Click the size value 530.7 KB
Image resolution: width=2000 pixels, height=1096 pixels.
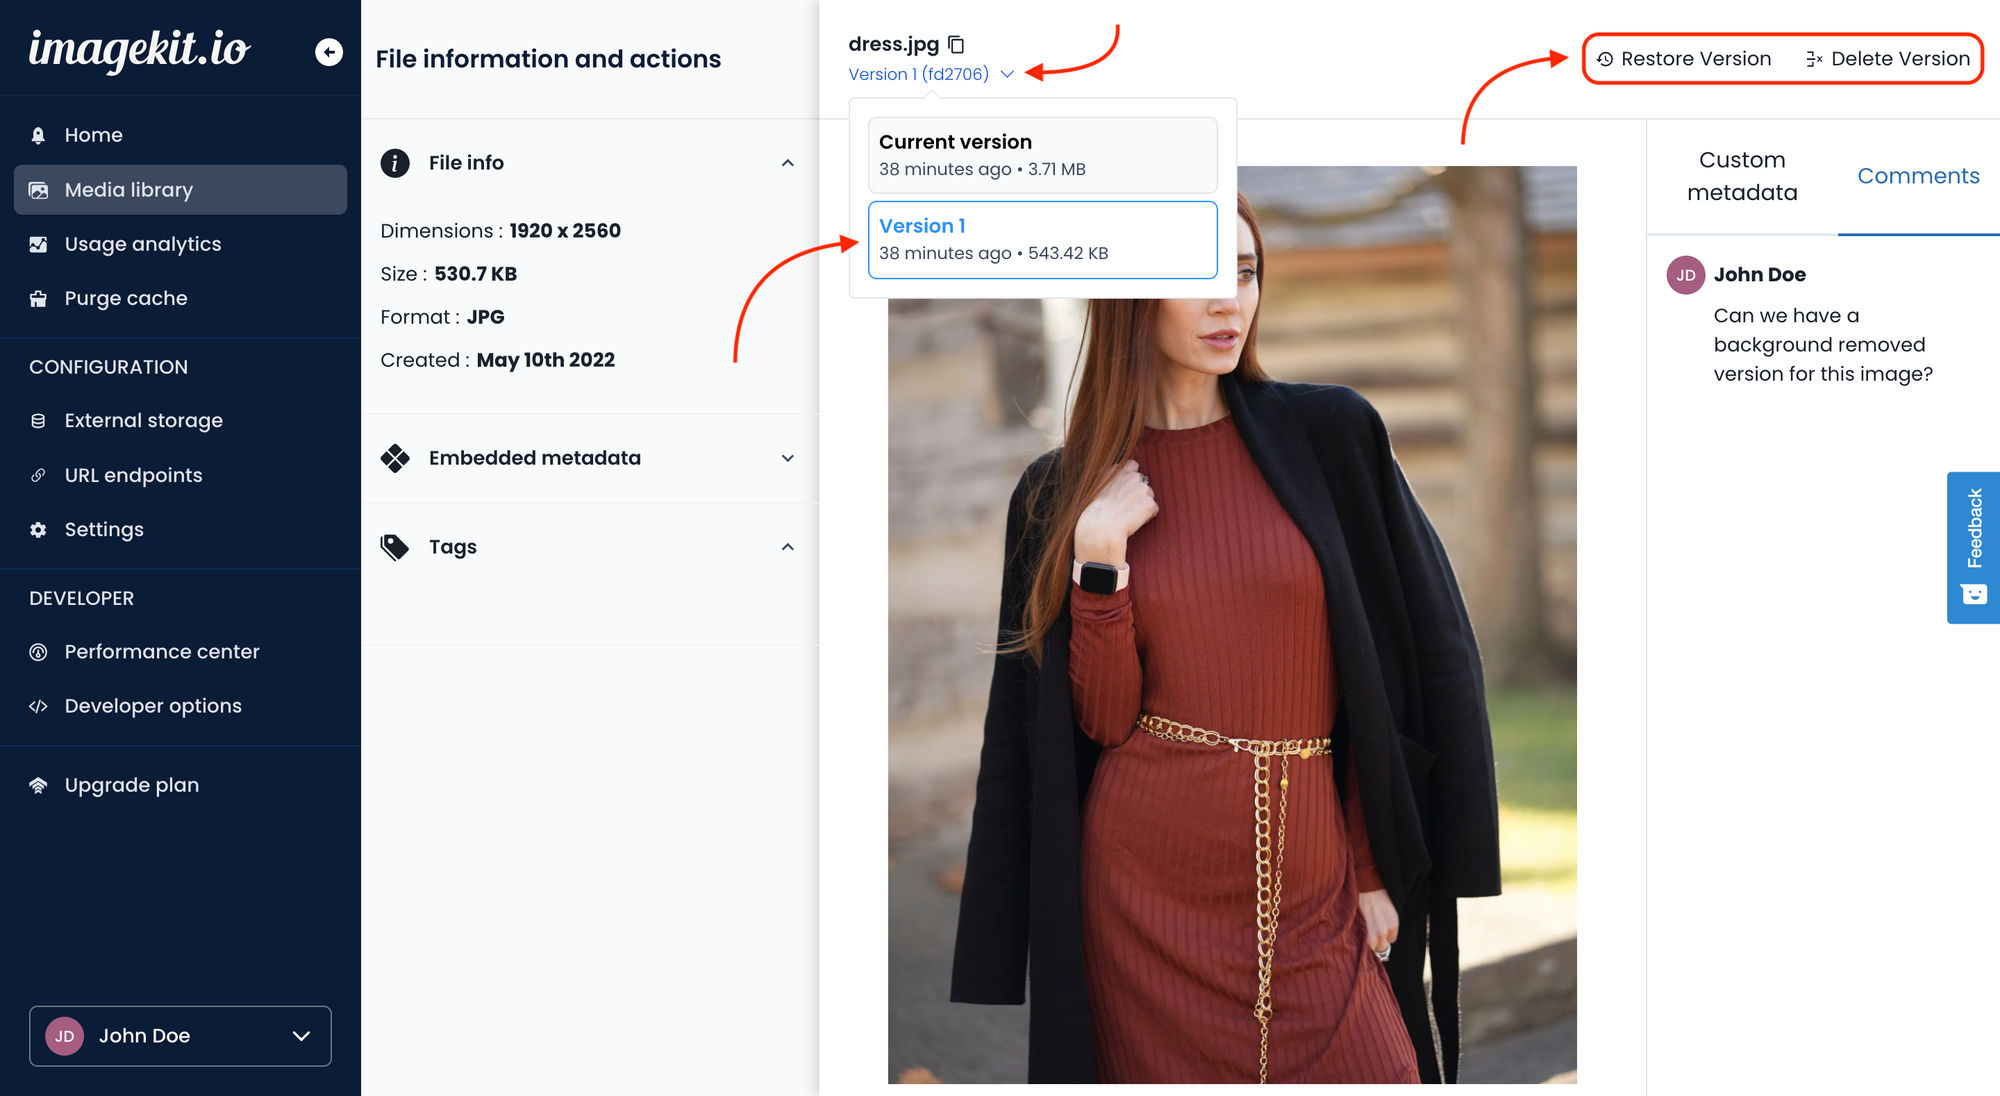tap(476, 274)
